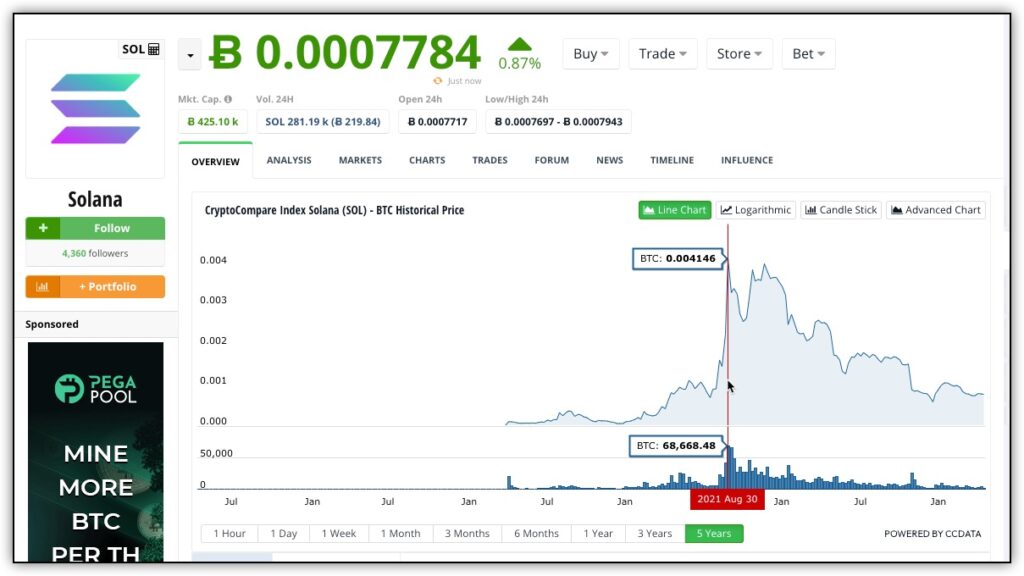This screenshot has width=1024, height=576.
Task: Click the plus icon on Follow button
Action: [x=43, y=228]
